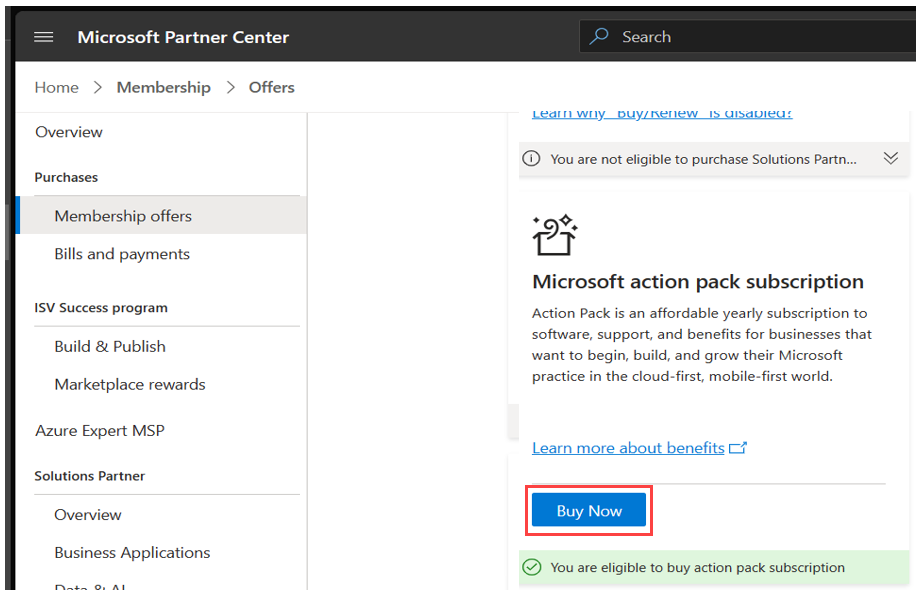
Task: Click the breadcrumb chevron after Membership
Action: click(x=231, y=87)
